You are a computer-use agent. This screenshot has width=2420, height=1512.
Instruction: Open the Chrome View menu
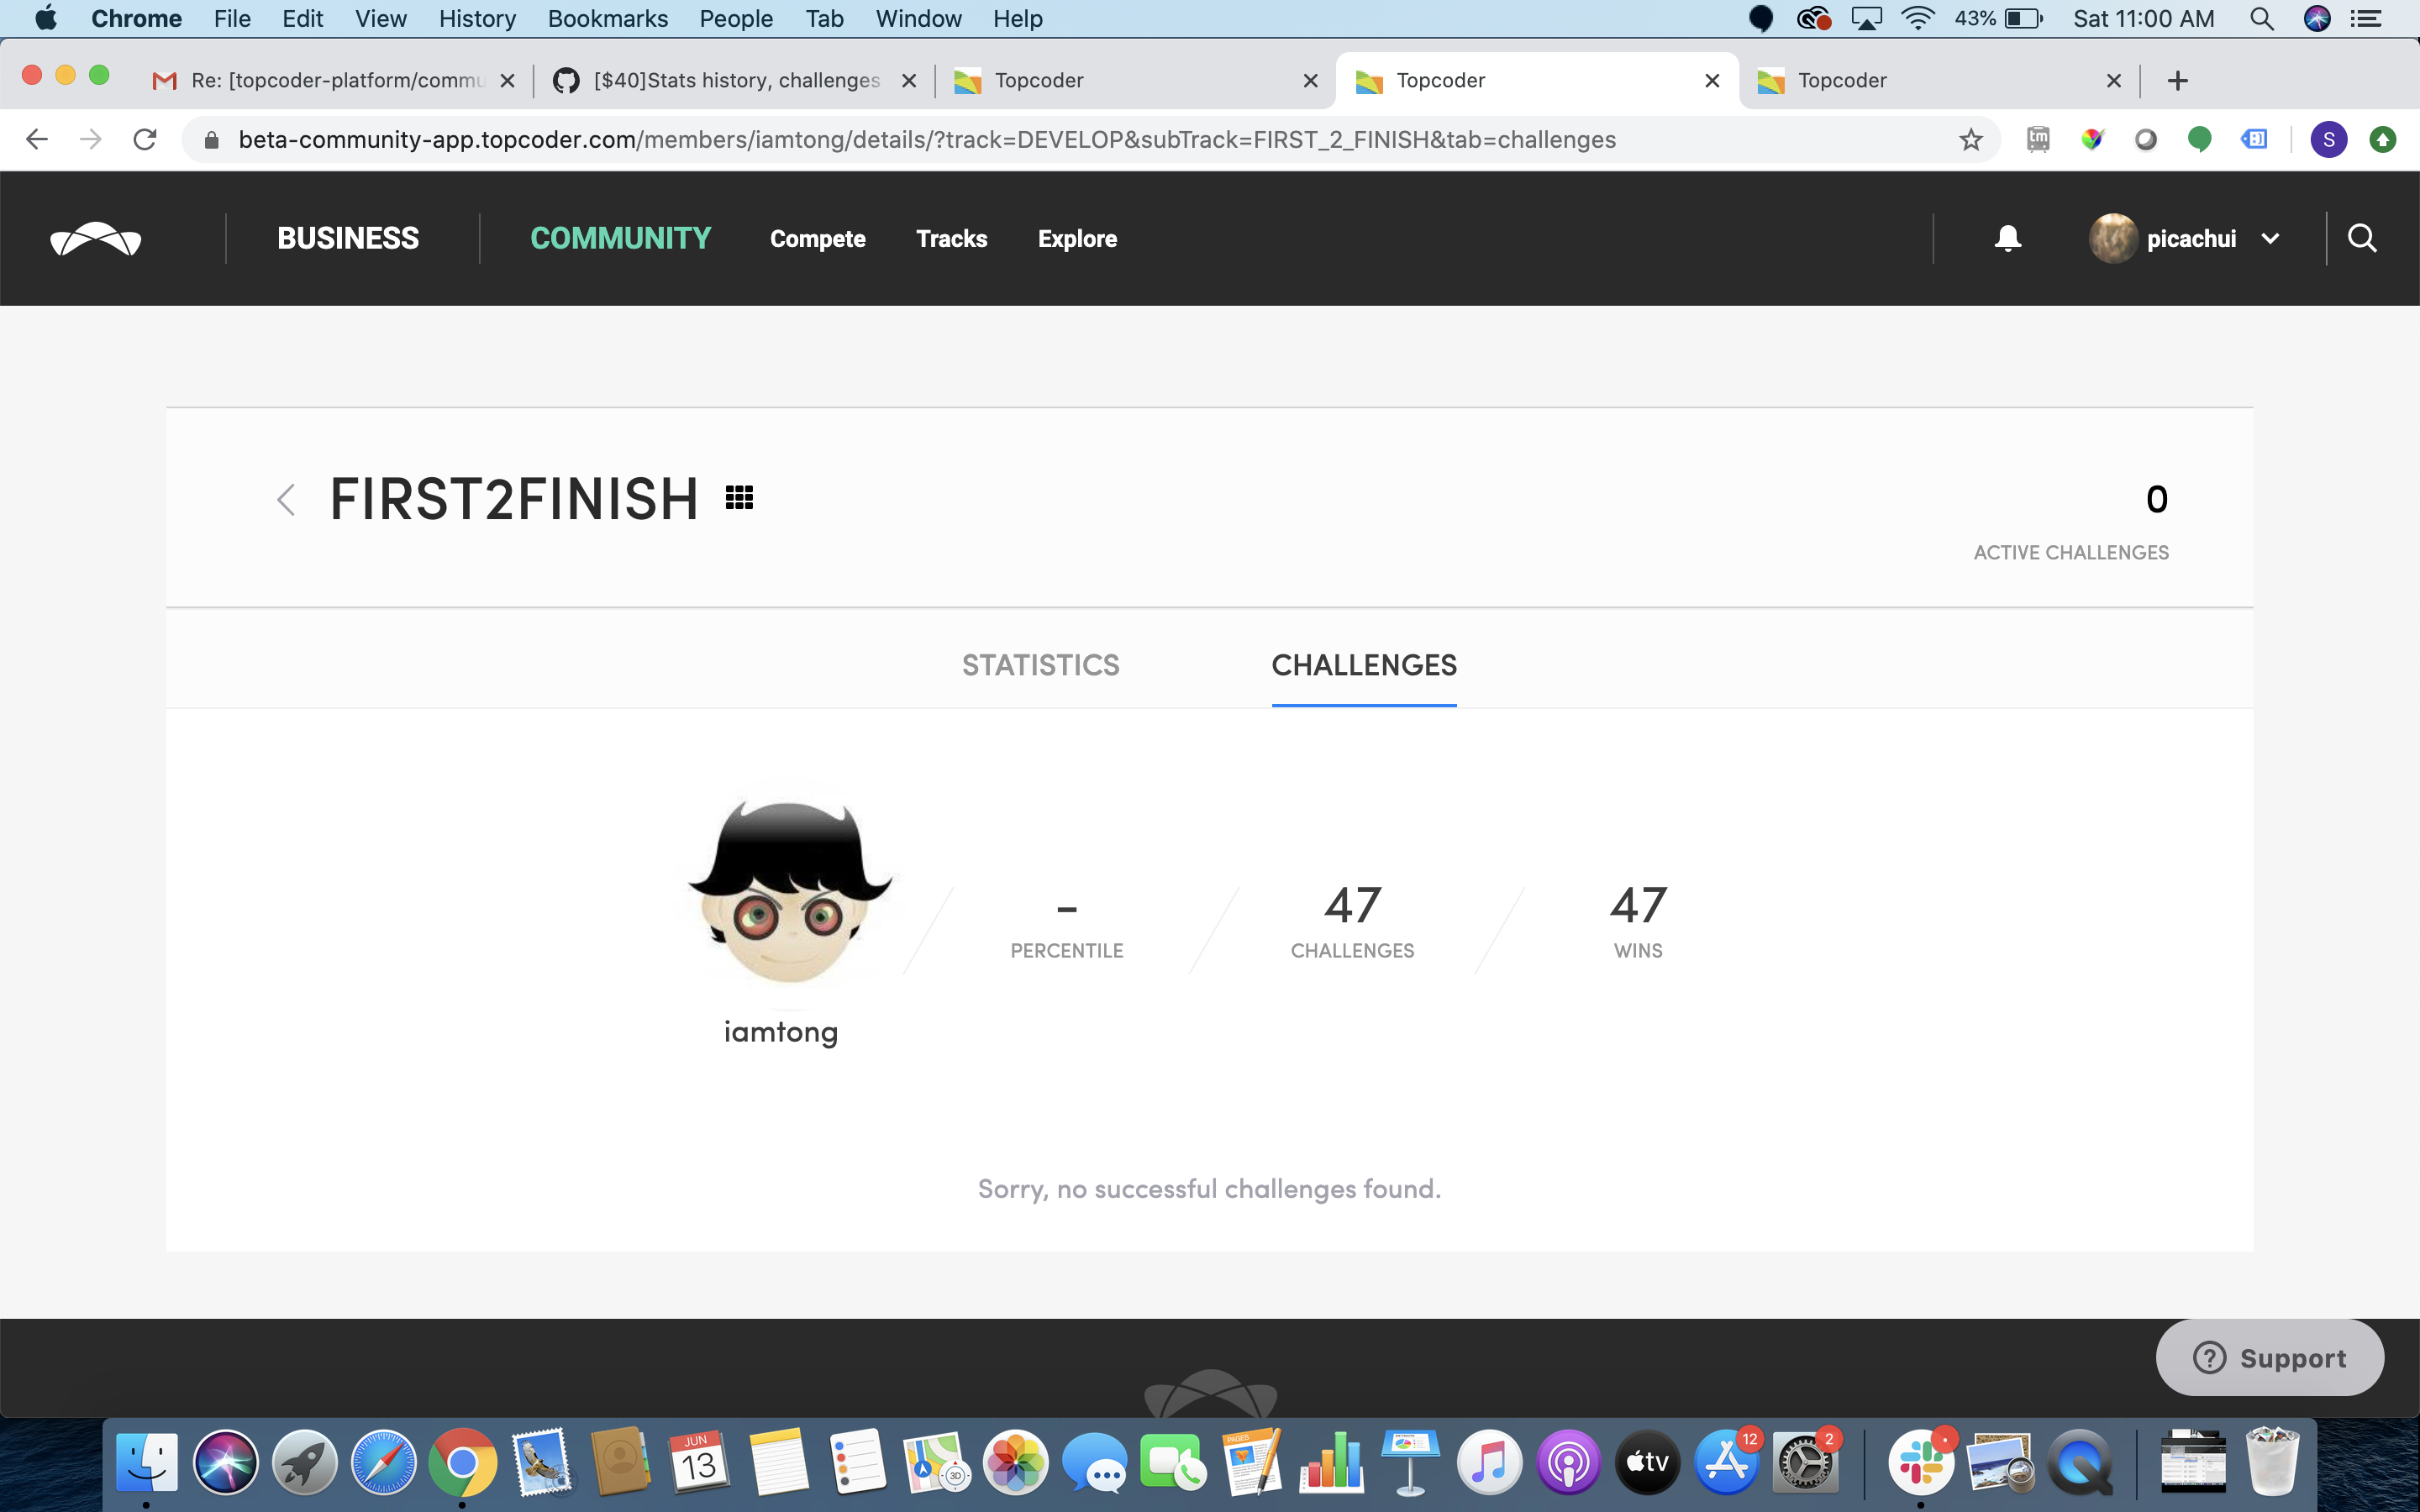point(380,19)
